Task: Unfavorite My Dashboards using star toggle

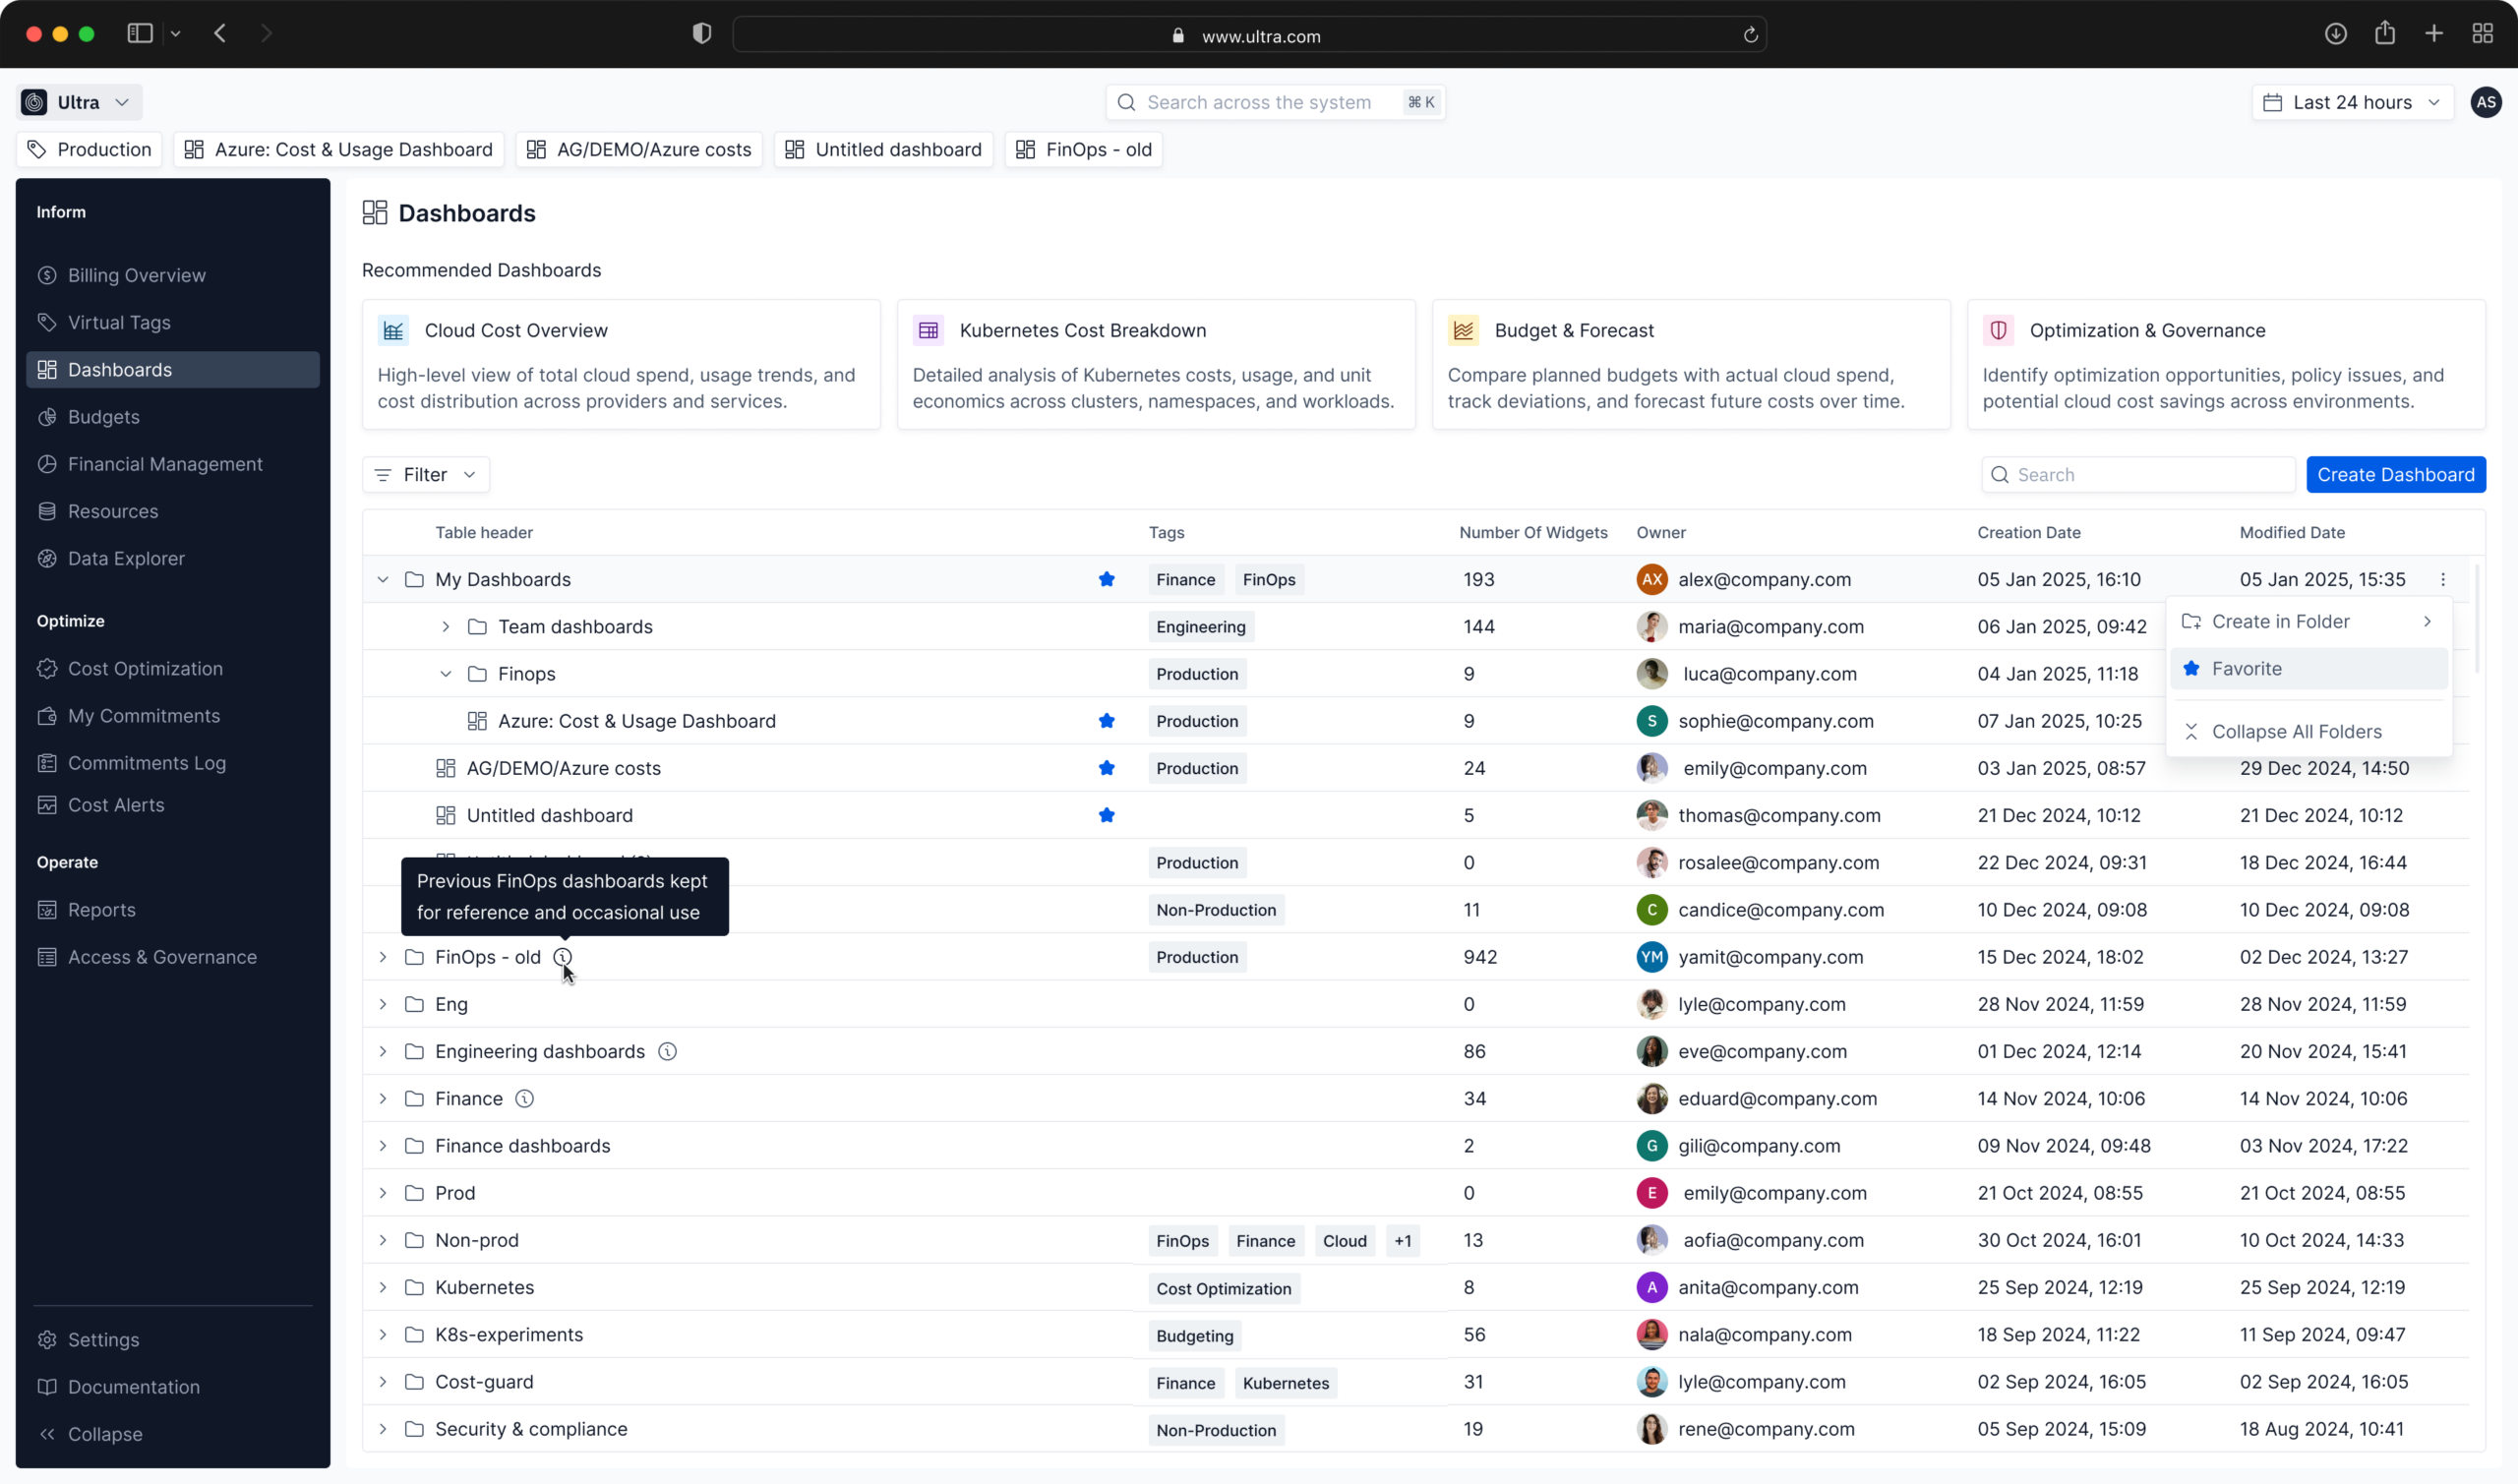Action: (x=1106, y=579)
